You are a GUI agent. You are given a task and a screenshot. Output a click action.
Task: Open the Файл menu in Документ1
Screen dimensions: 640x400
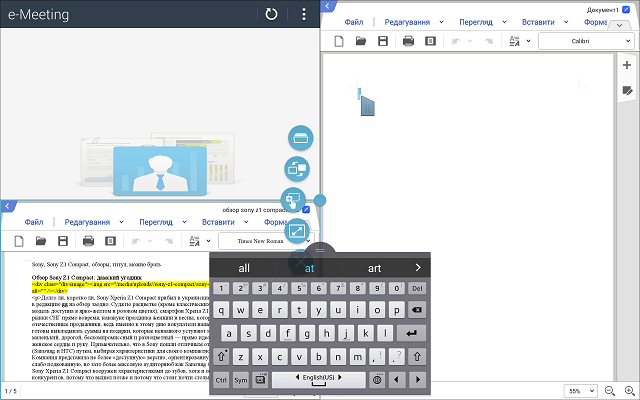click(353, 22)
